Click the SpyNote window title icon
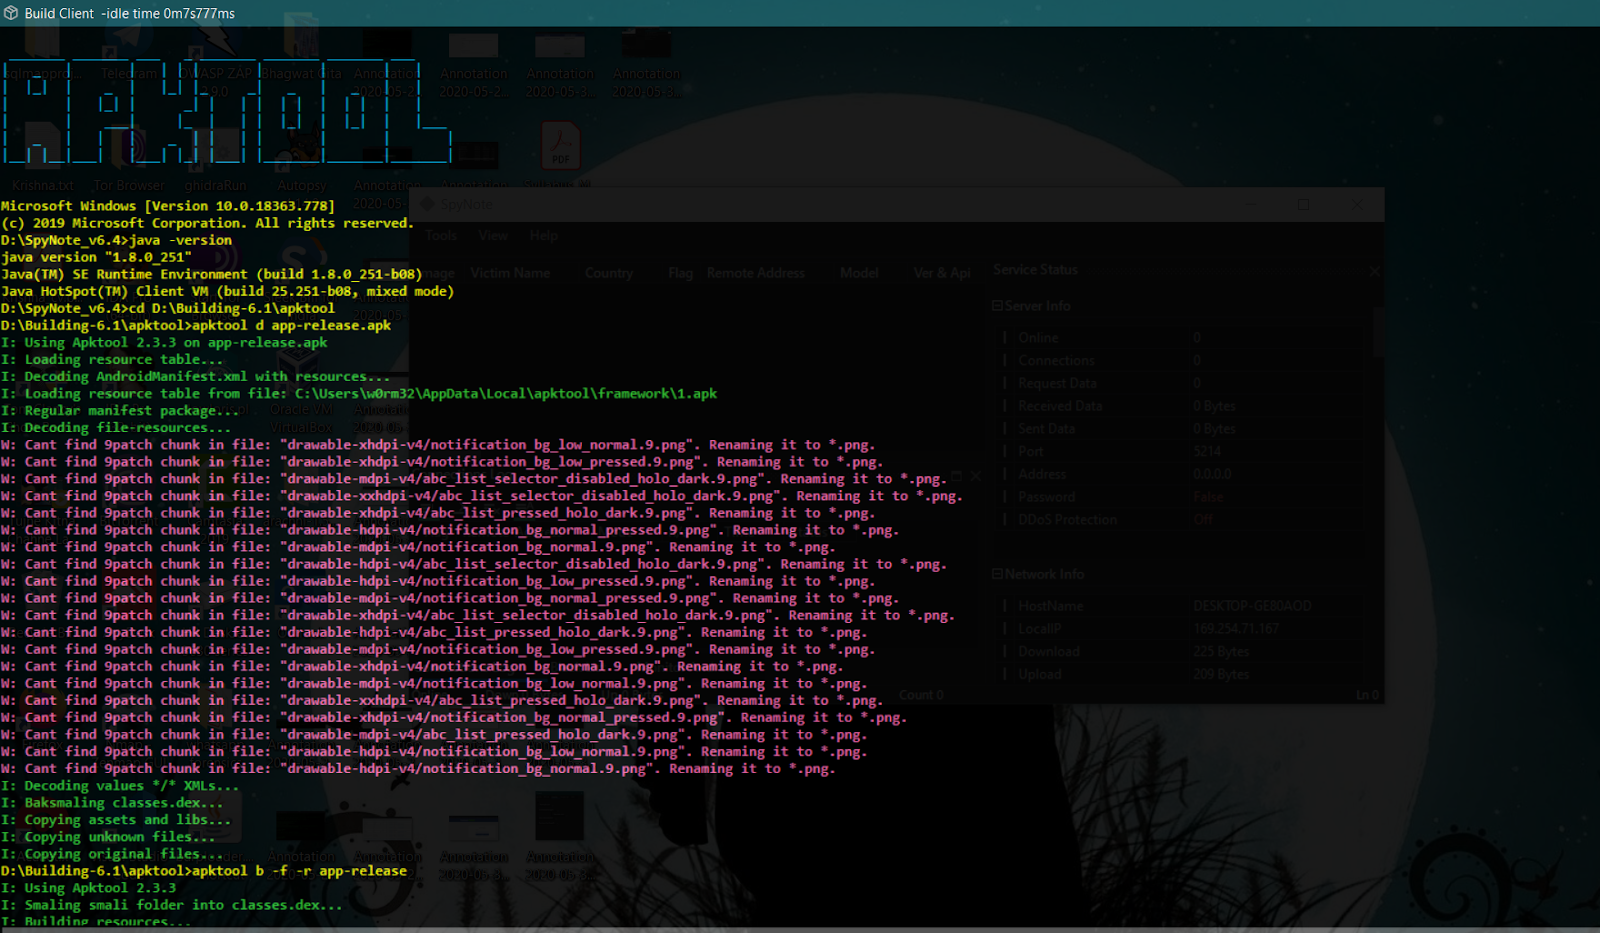The height and width of the screenshot is (933, 1600). coord(427,204)
